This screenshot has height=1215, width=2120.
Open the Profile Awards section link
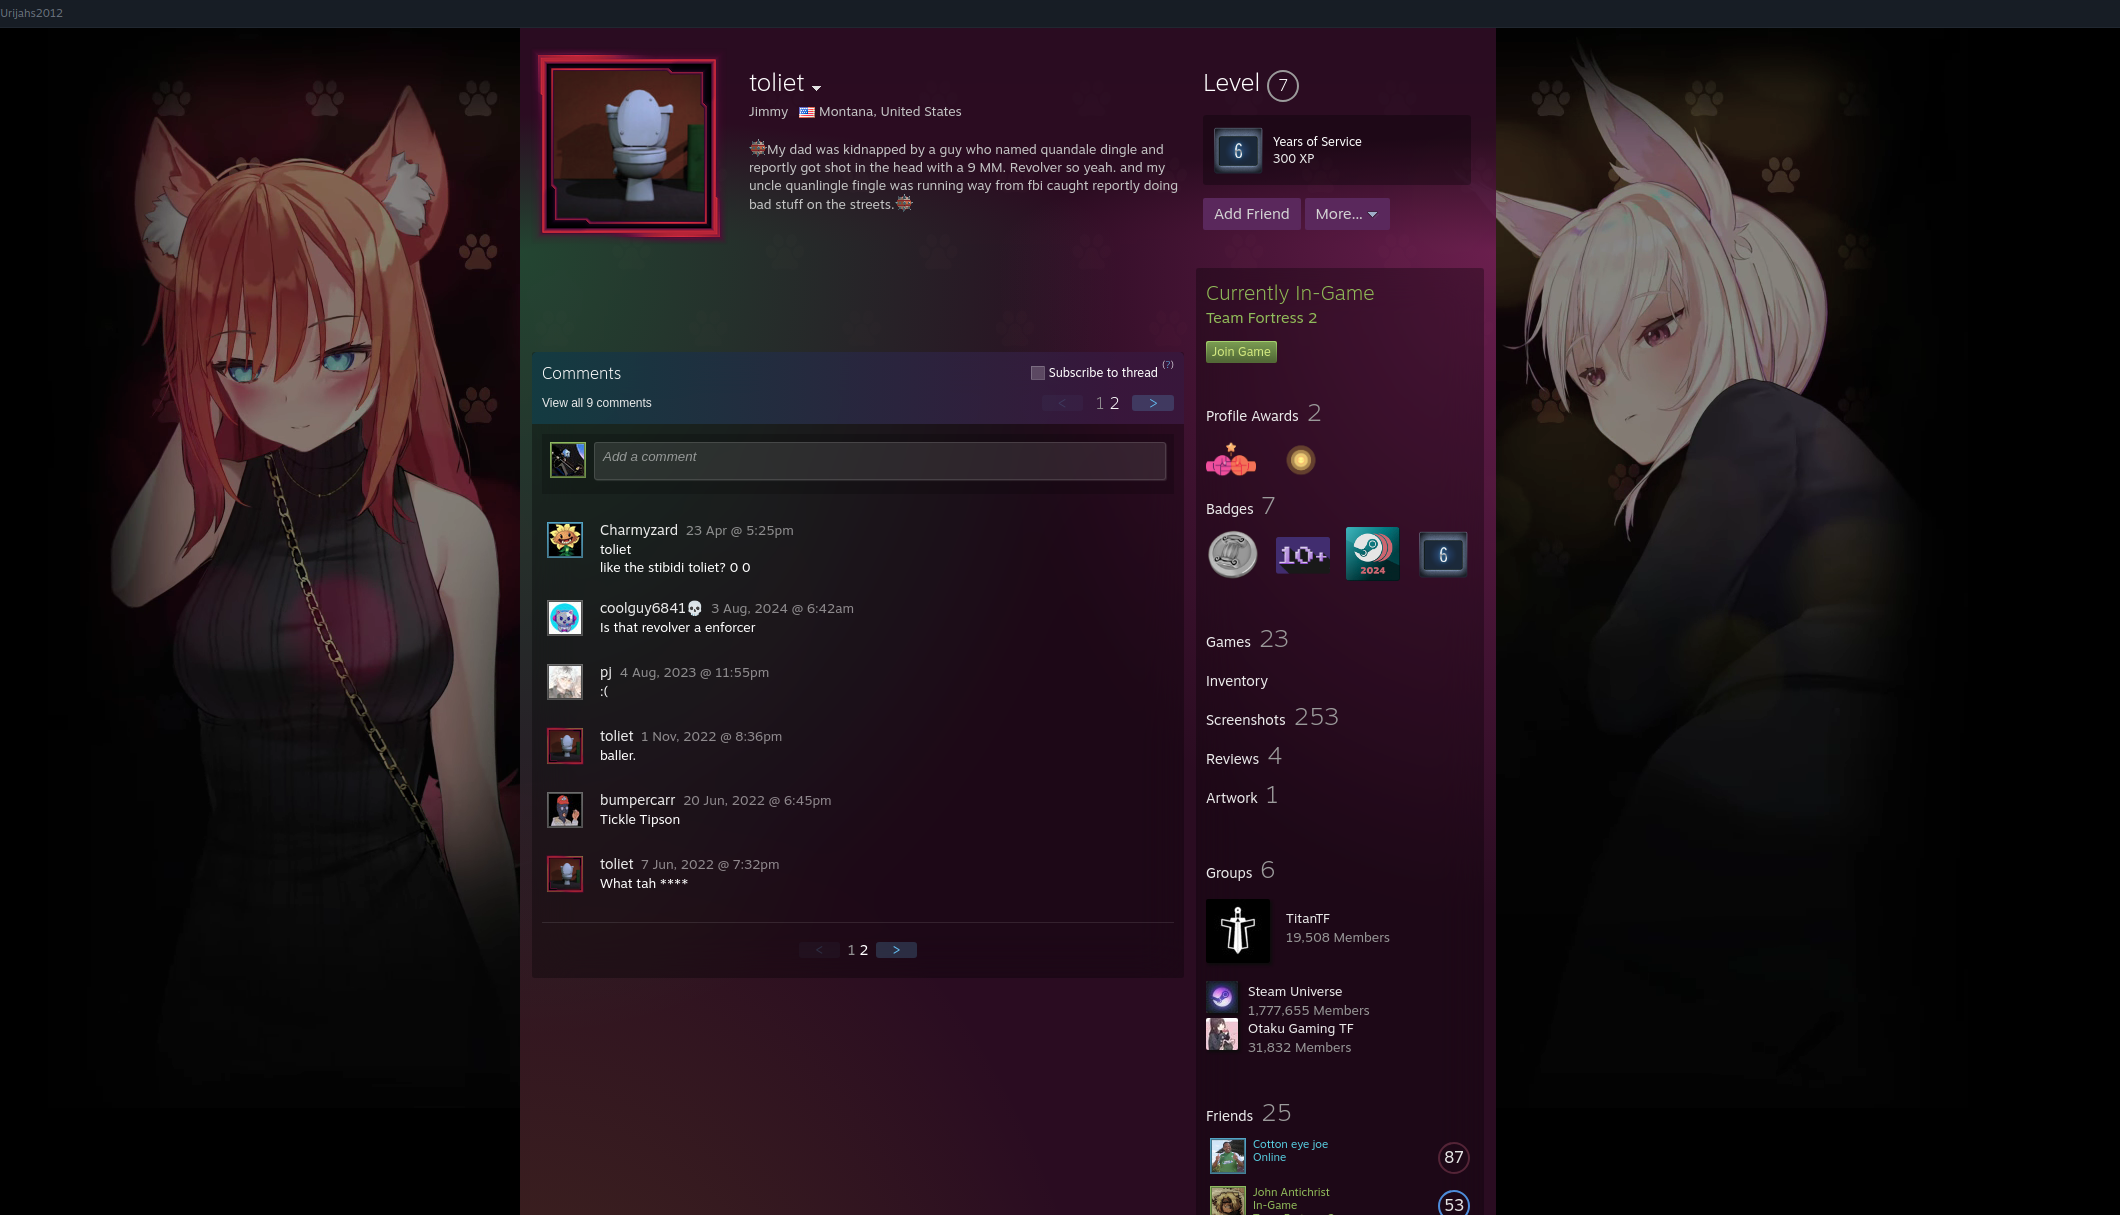point(1263,414)
